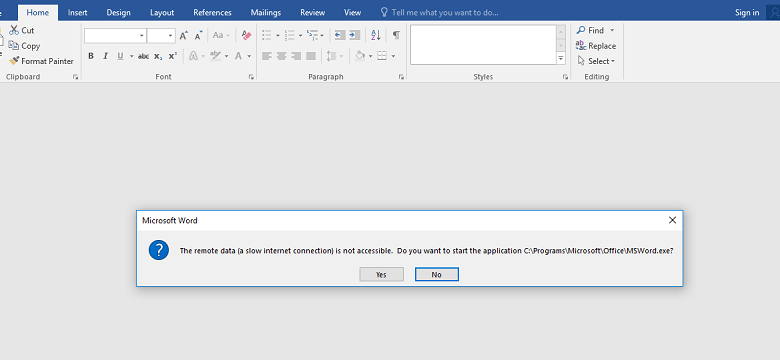780x360 pixels.
Task: Expand font color dropdown arrow
Action: coord(249,56)
